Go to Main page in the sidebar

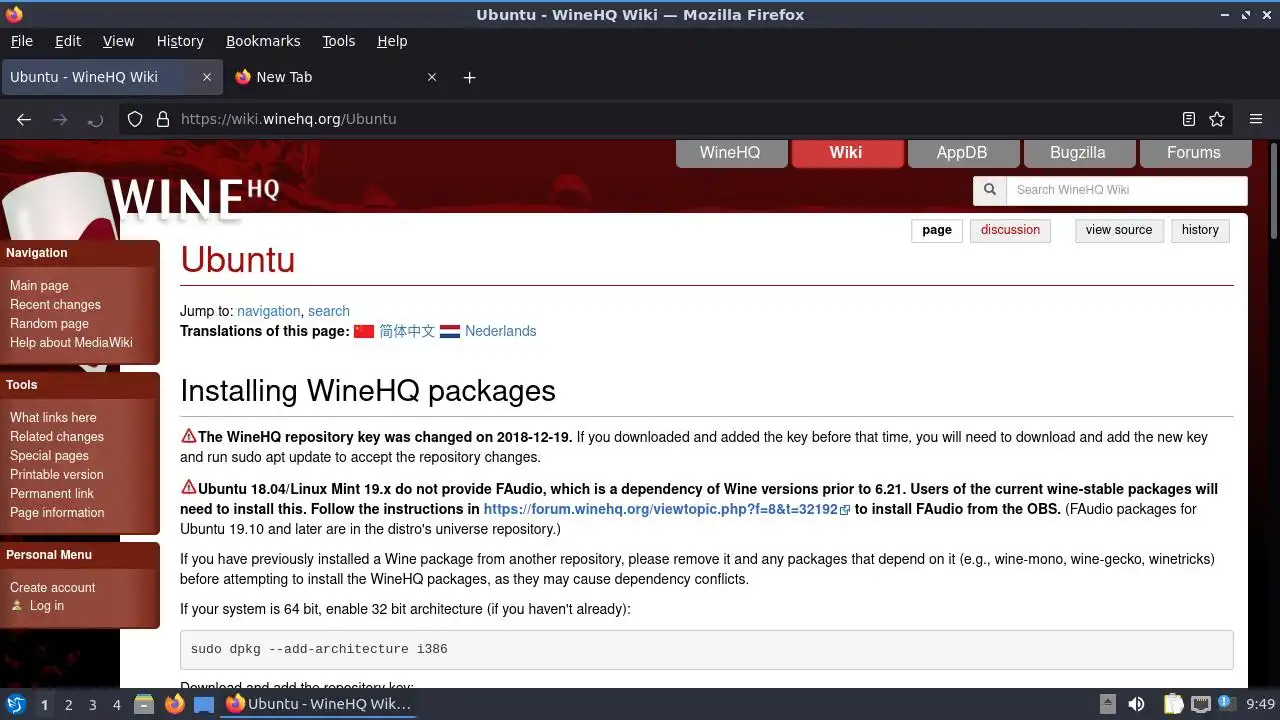coord(39,285)
